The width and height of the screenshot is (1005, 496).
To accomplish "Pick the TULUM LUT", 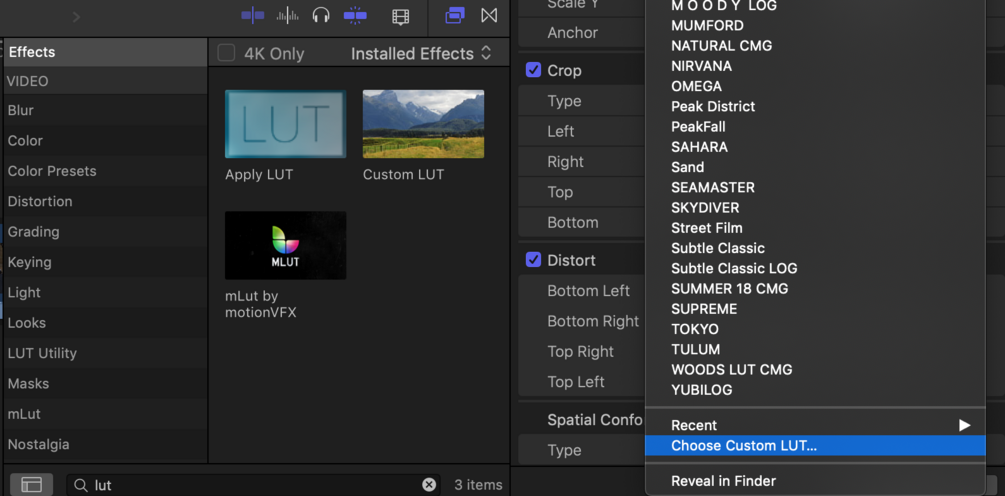I will coord(695,349).
